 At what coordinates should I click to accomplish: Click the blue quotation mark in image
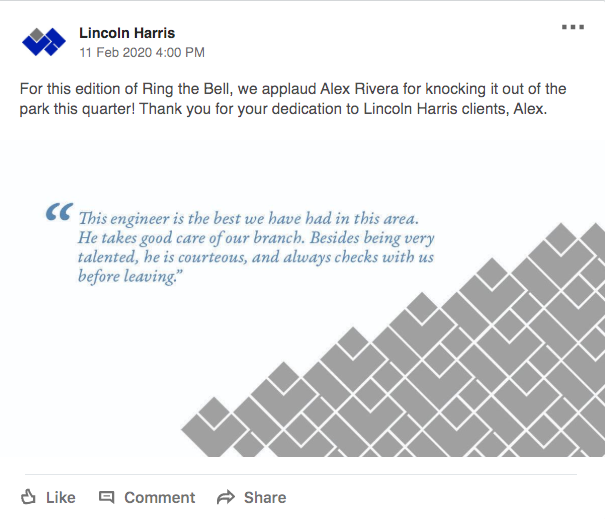pos(59,214)
